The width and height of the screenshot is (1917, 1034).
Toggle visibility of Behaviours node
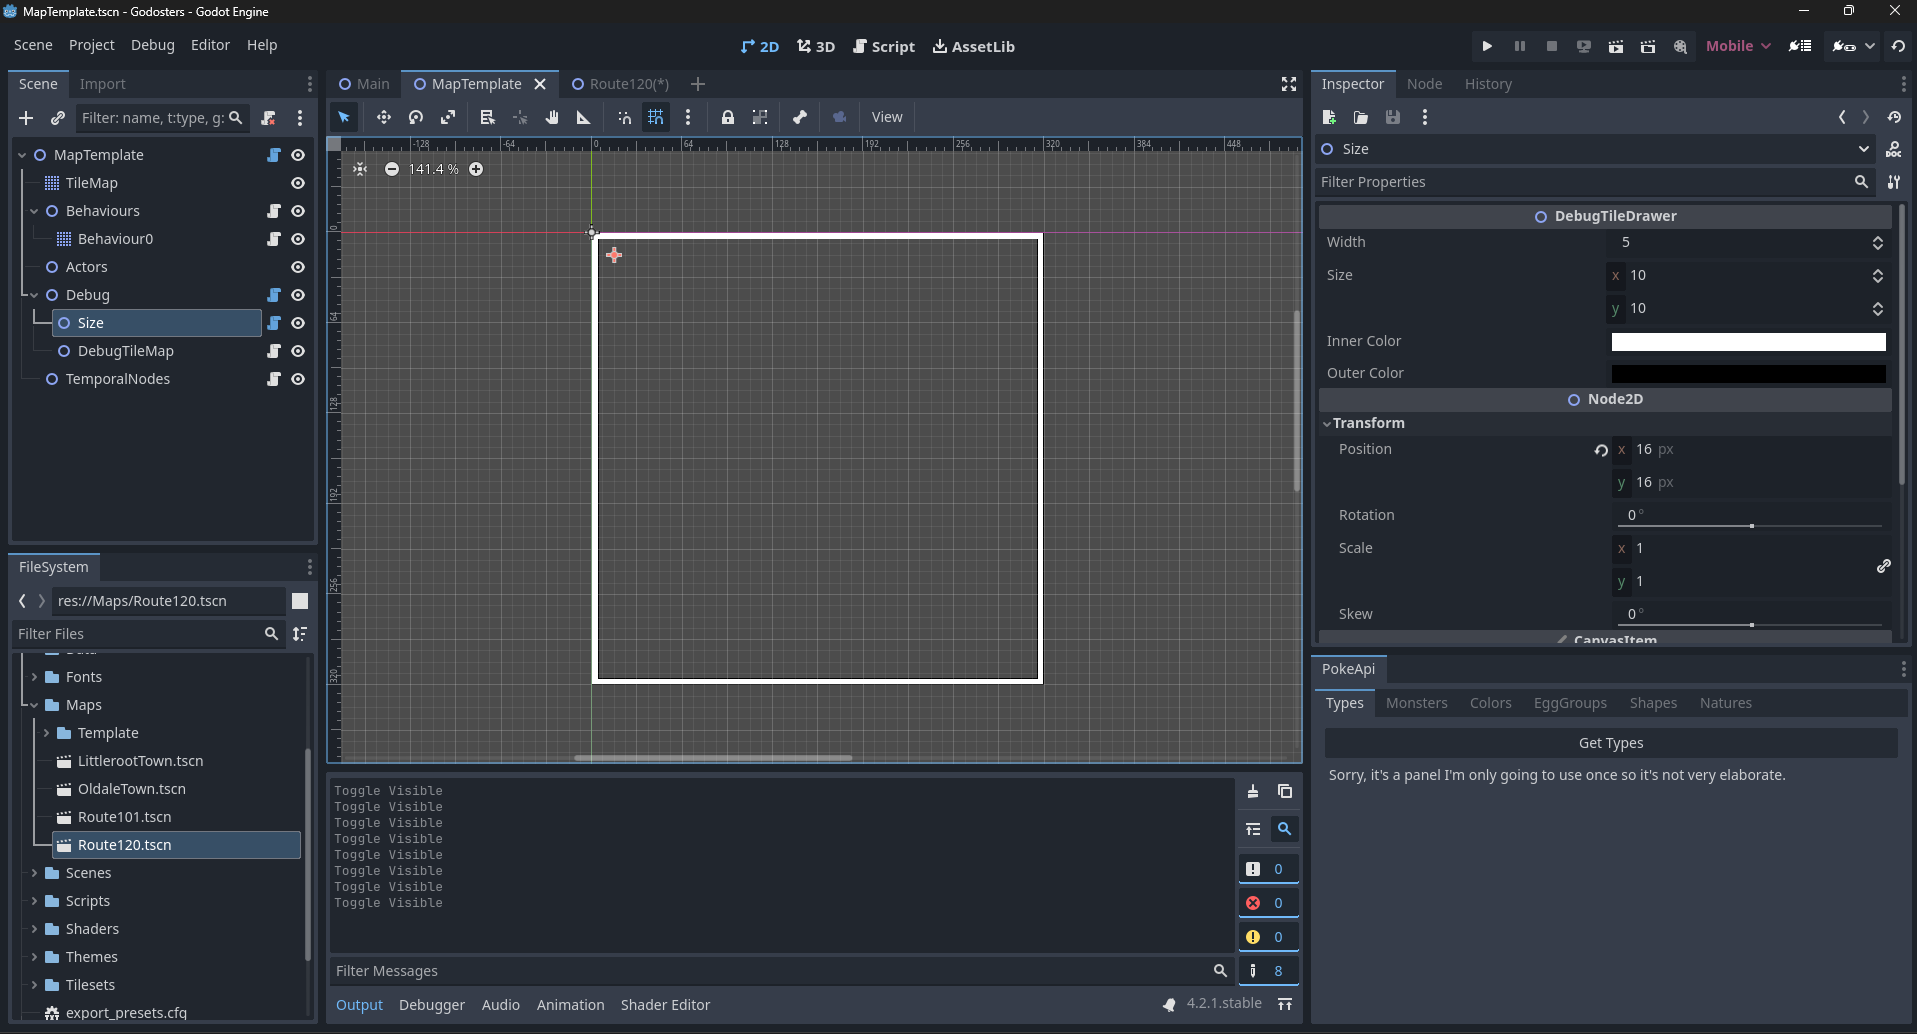298,211
